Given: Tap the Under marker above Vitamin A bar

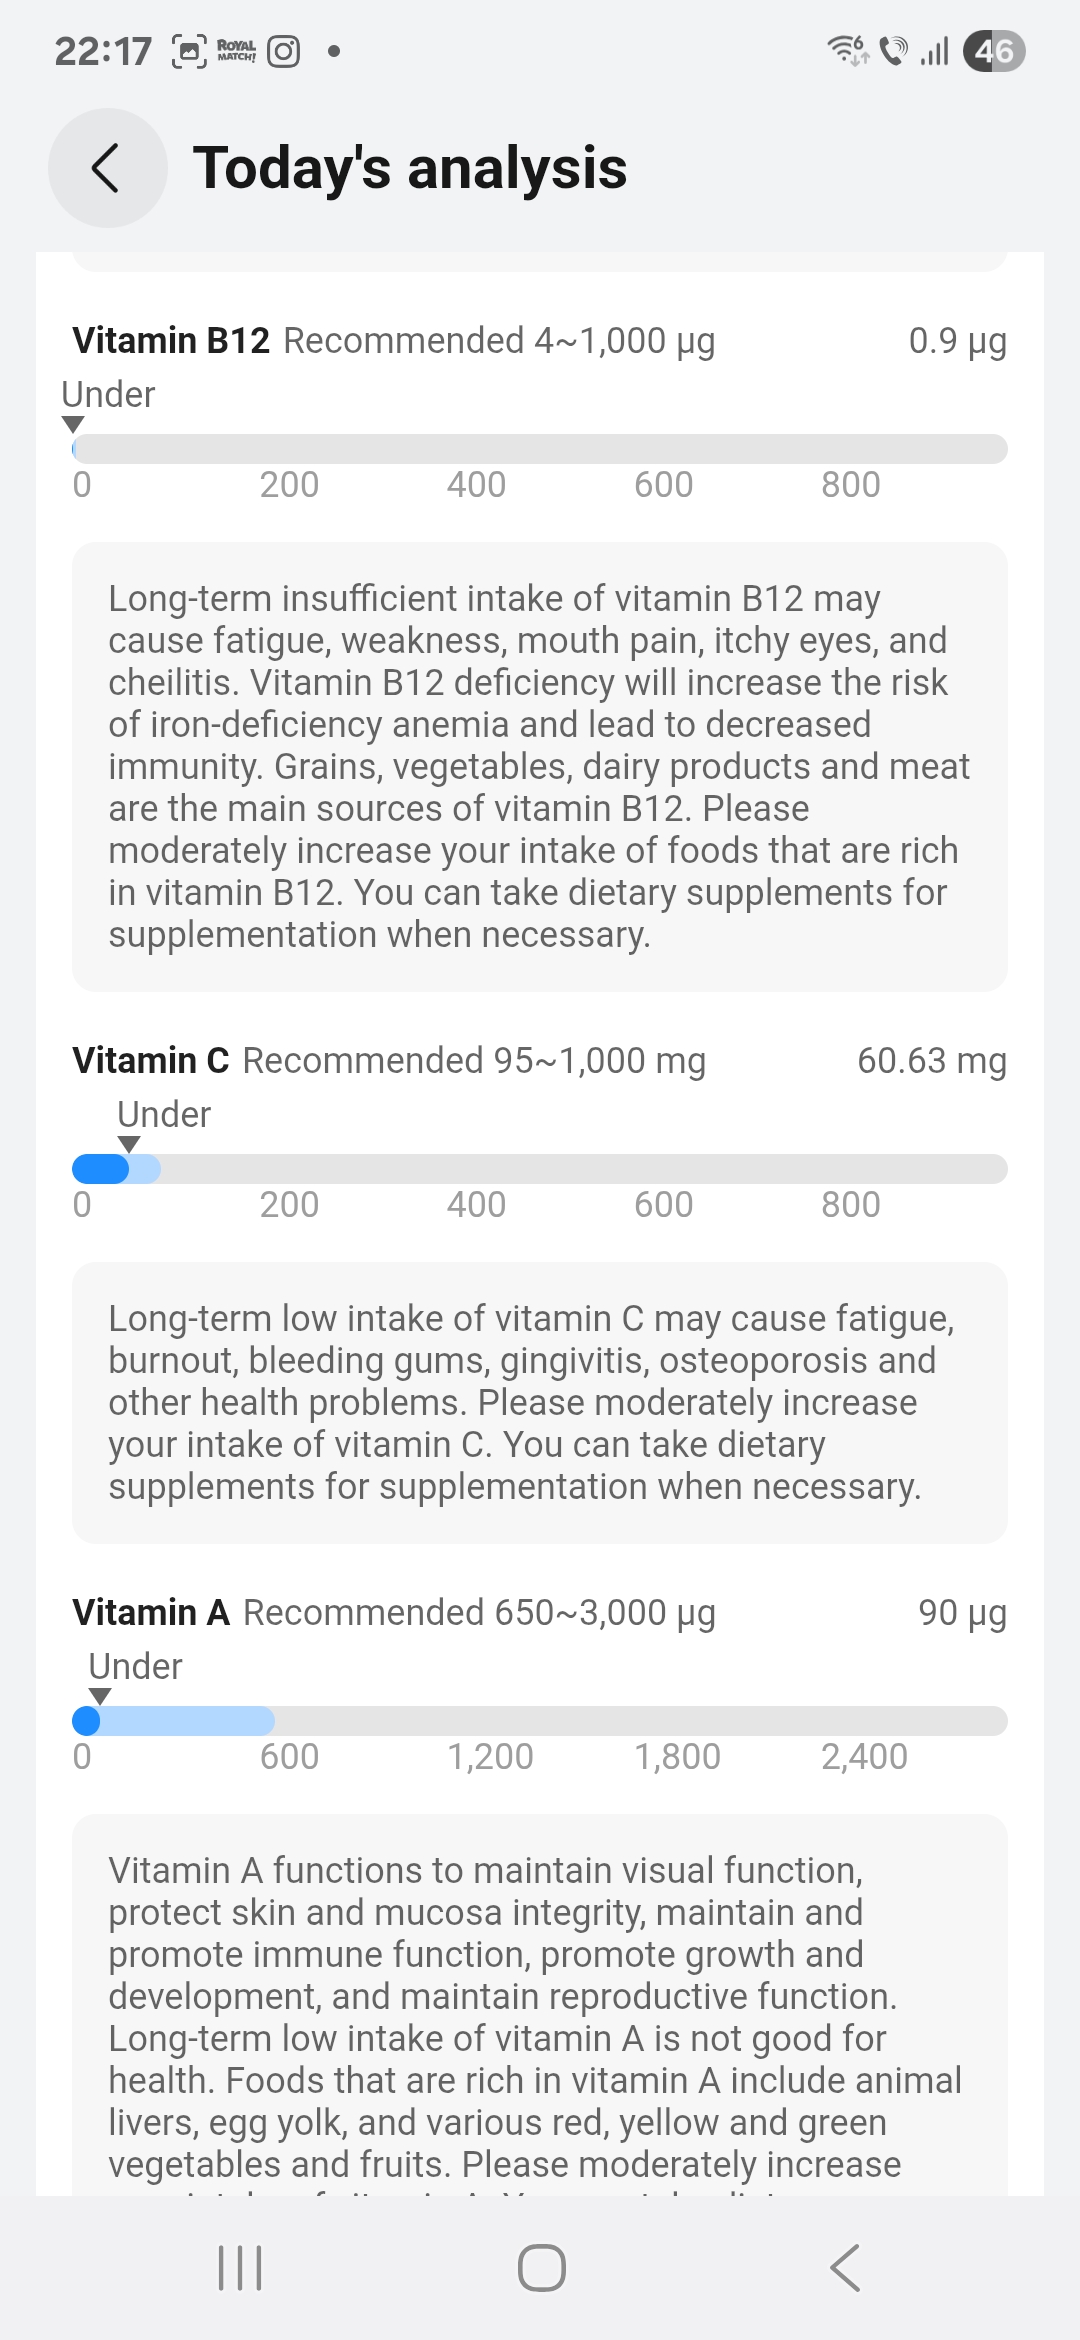Looking at the screenshot, I should tap(135, 1667).
